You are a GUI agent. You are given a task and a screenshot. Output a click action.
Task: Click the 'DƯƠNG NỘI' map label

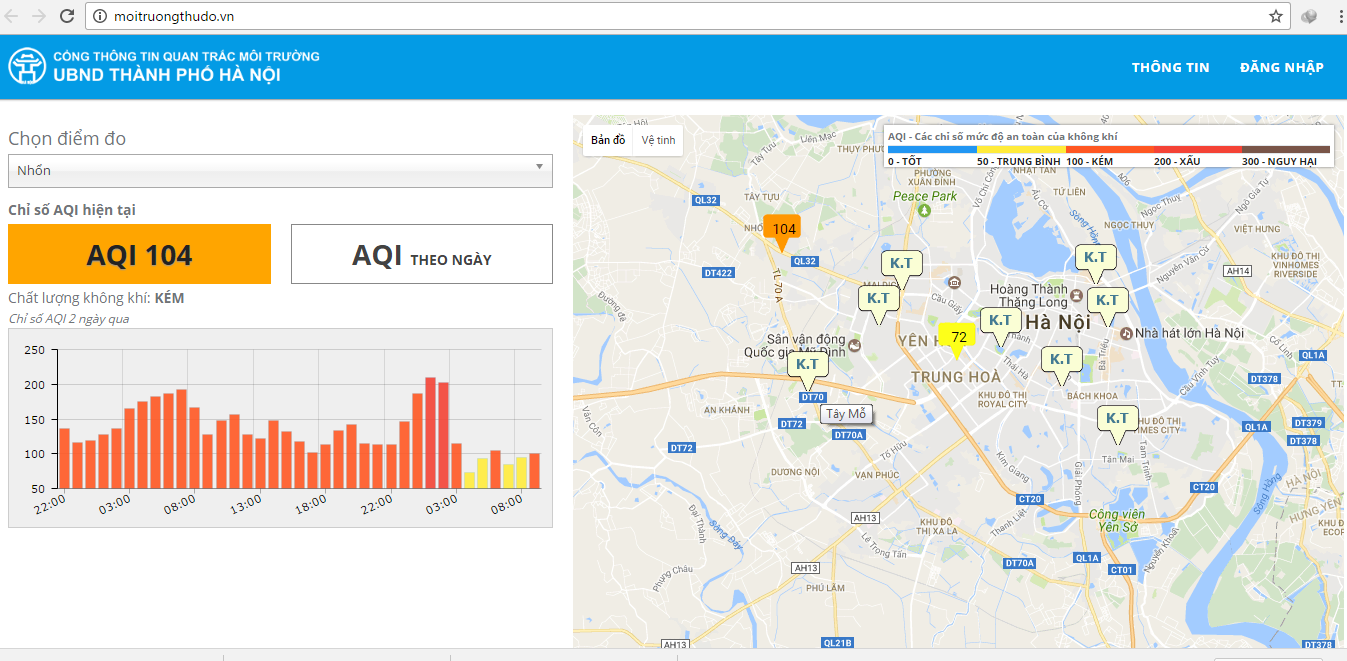pos(795,471)
